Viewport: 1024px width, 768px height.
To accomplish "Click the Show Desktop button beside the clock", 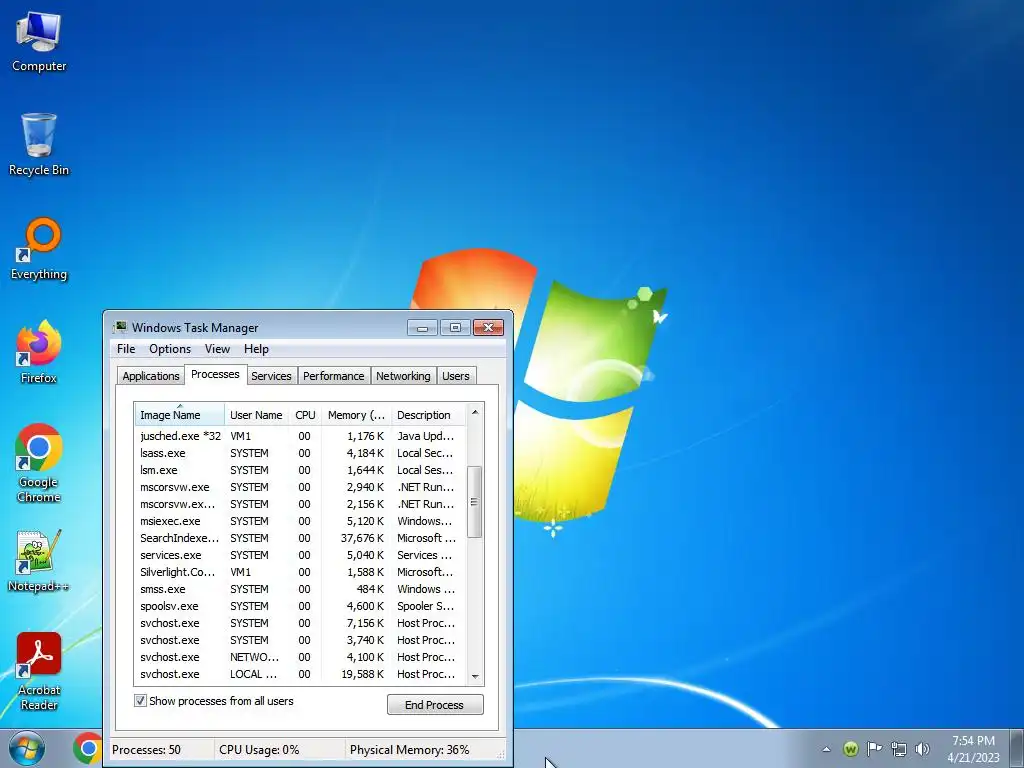I will (x=1017, y=748).
